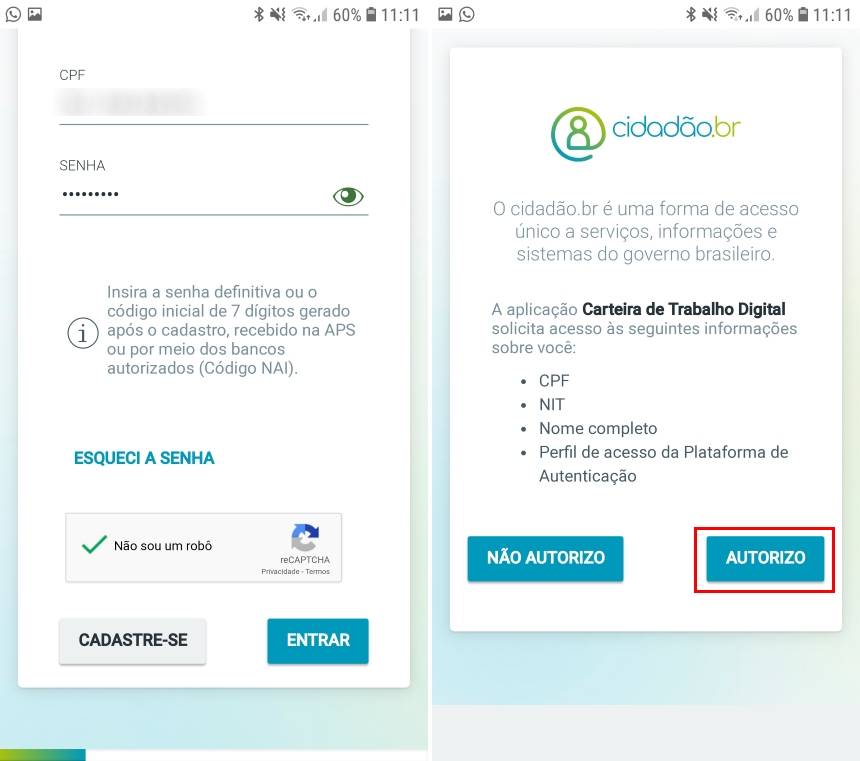Toggle password visibility eye icon
Screen dimensions: 860x761
tap(348, 196)
